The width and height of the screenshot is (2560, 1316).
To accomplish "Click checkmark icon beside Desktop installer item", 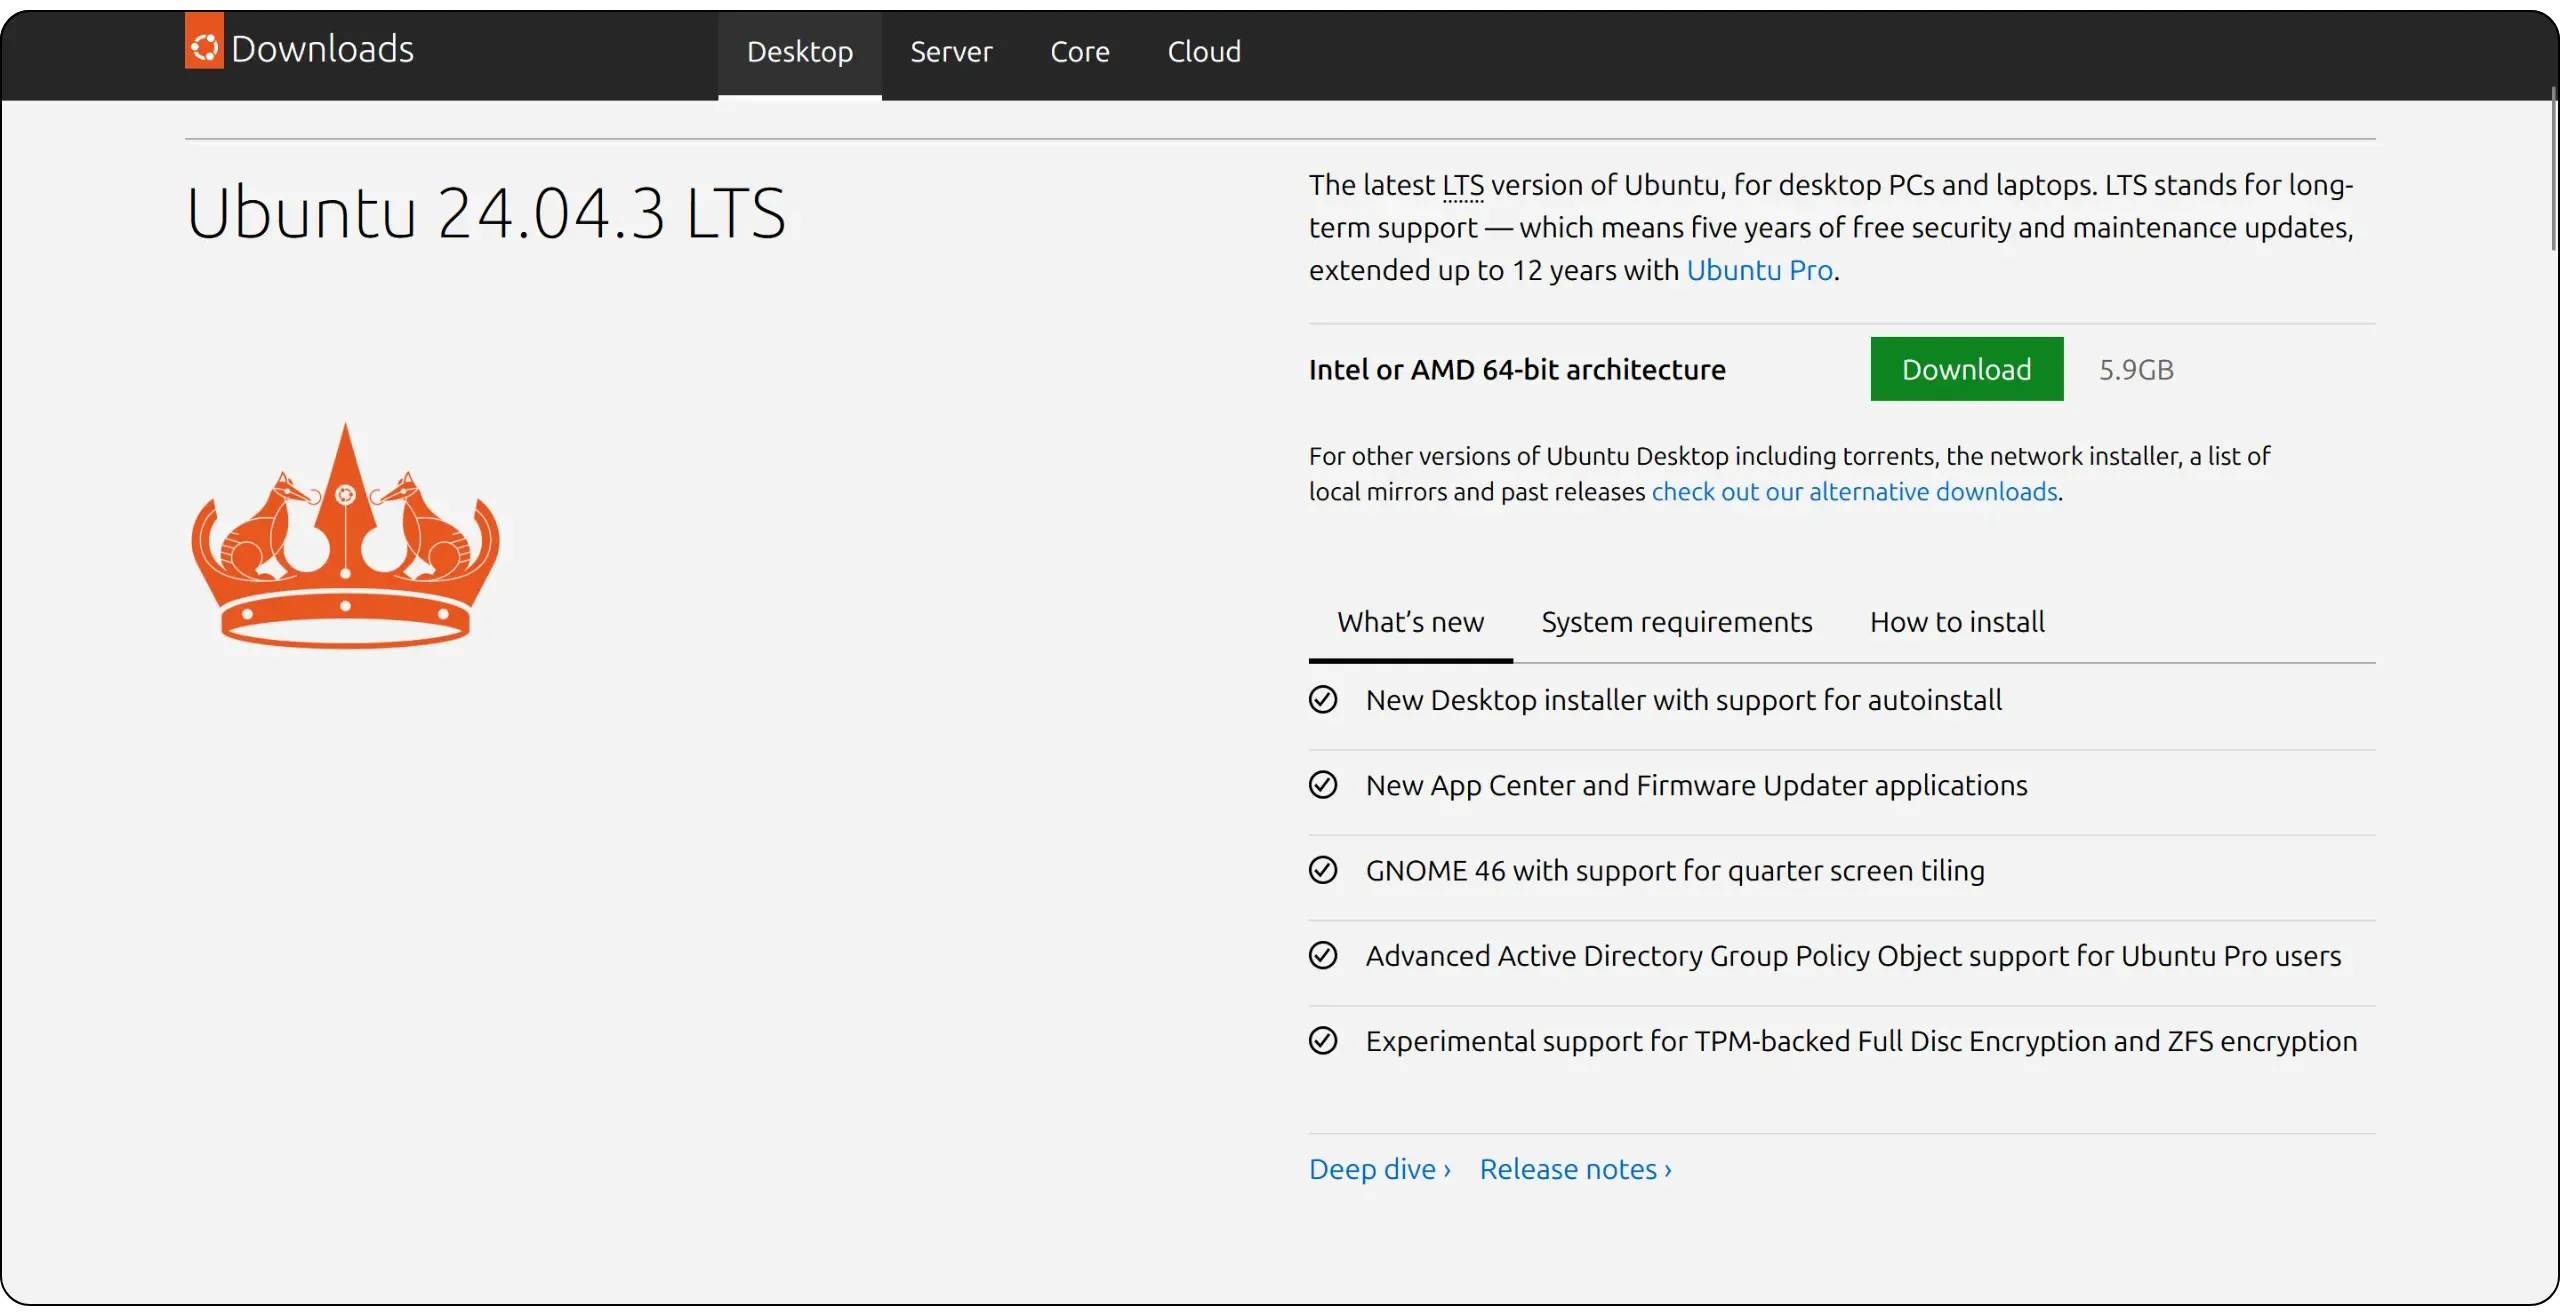I will click(1322, 700).
